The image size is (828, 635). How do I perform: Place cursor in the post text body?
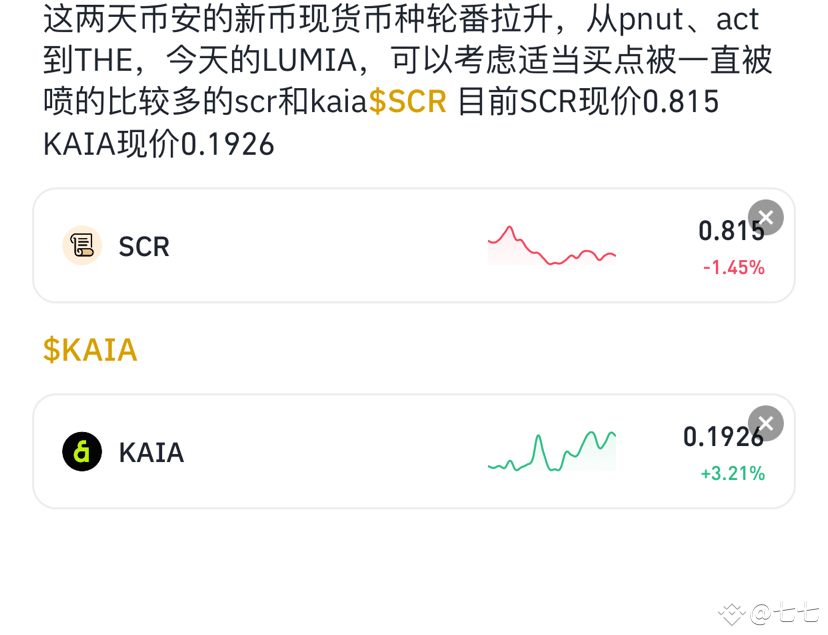408,80
